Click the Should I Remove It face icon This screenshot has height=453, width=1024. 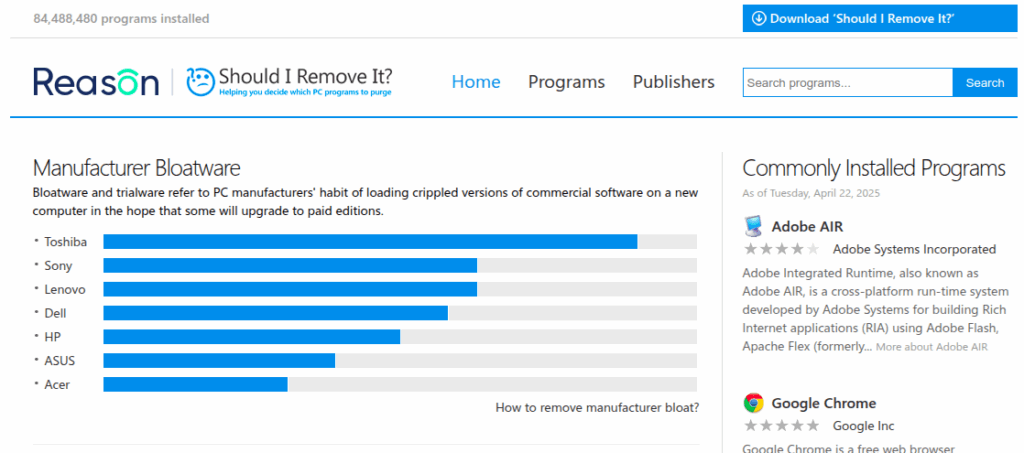(200, 82)
